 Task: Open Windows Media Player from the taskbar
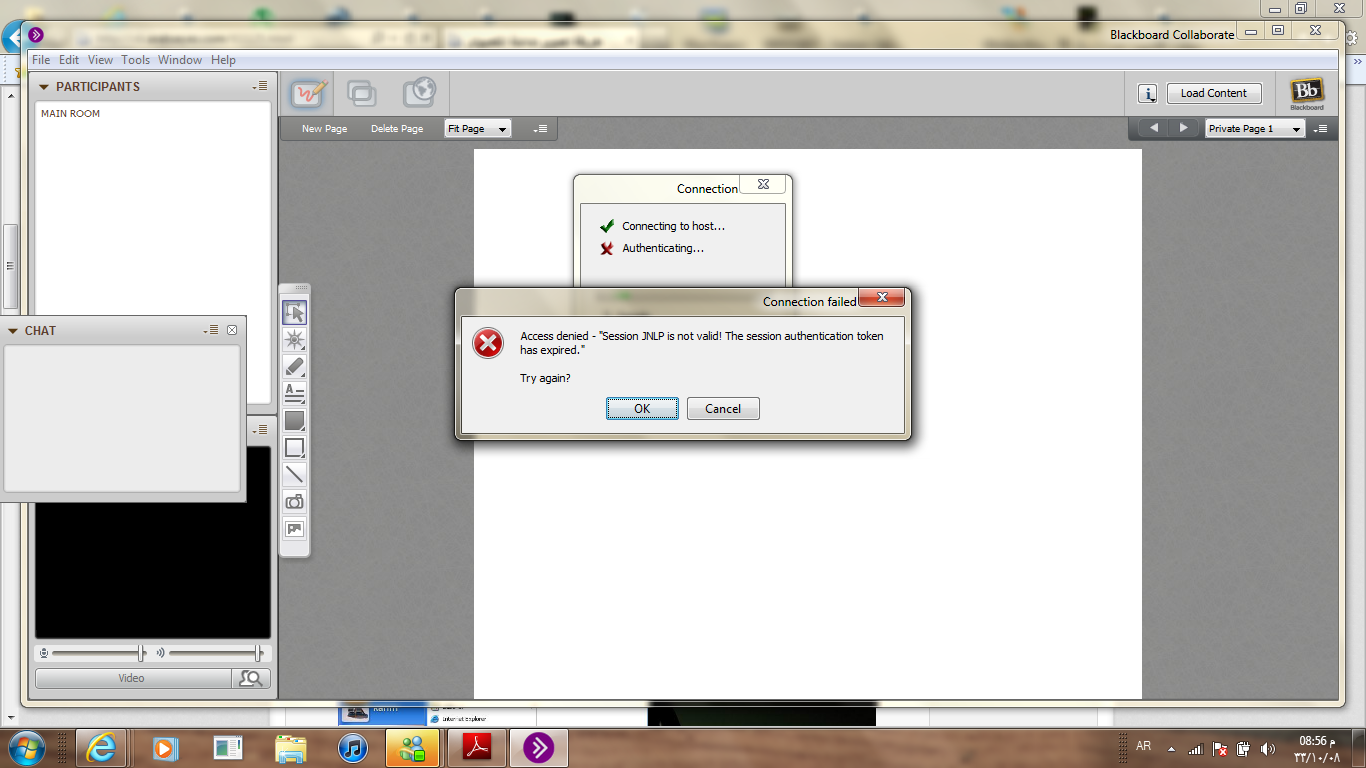(x=164, y=748)
